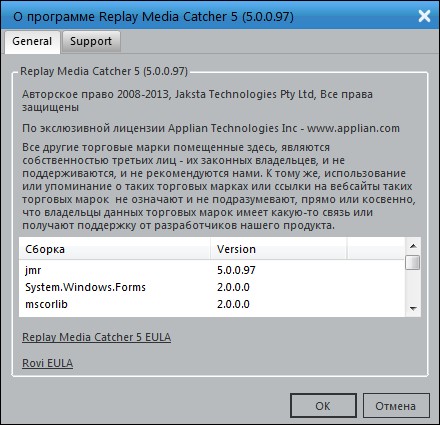Click the 2.0.0.0 version of System.Windows.Forms
Image resolution: width=440 pixels, height=425 pixels.
[x=233, y=287]
